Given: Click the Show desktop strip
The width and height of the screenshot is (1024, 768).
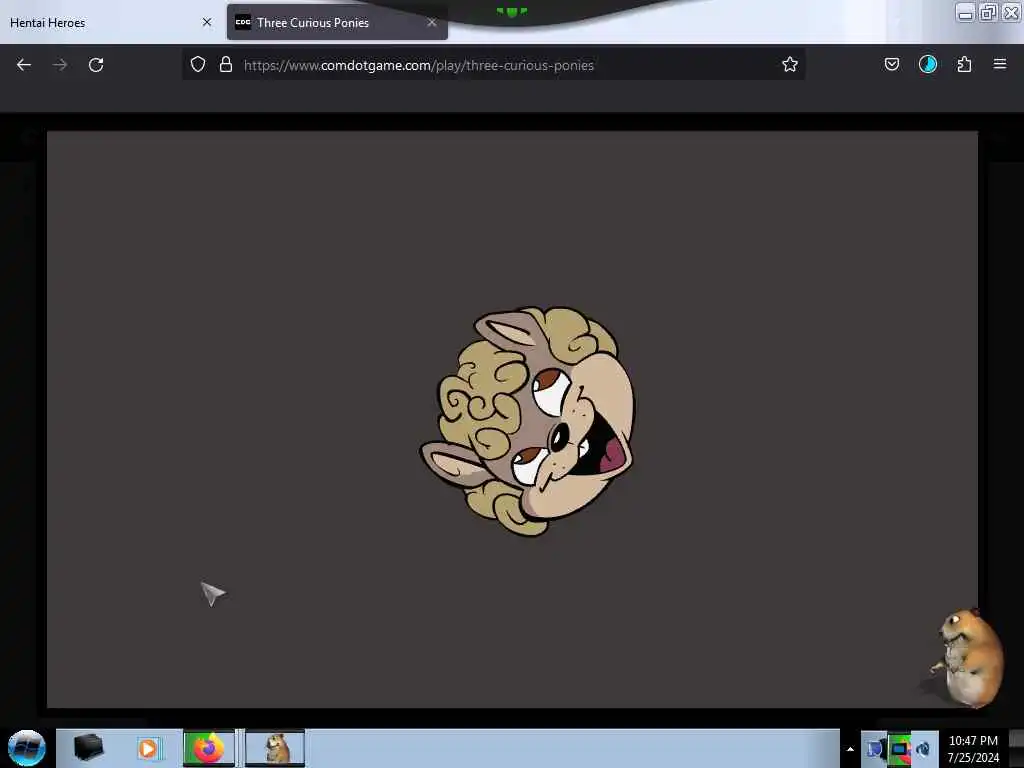Looking at the screenshot, I should 1016,748.
